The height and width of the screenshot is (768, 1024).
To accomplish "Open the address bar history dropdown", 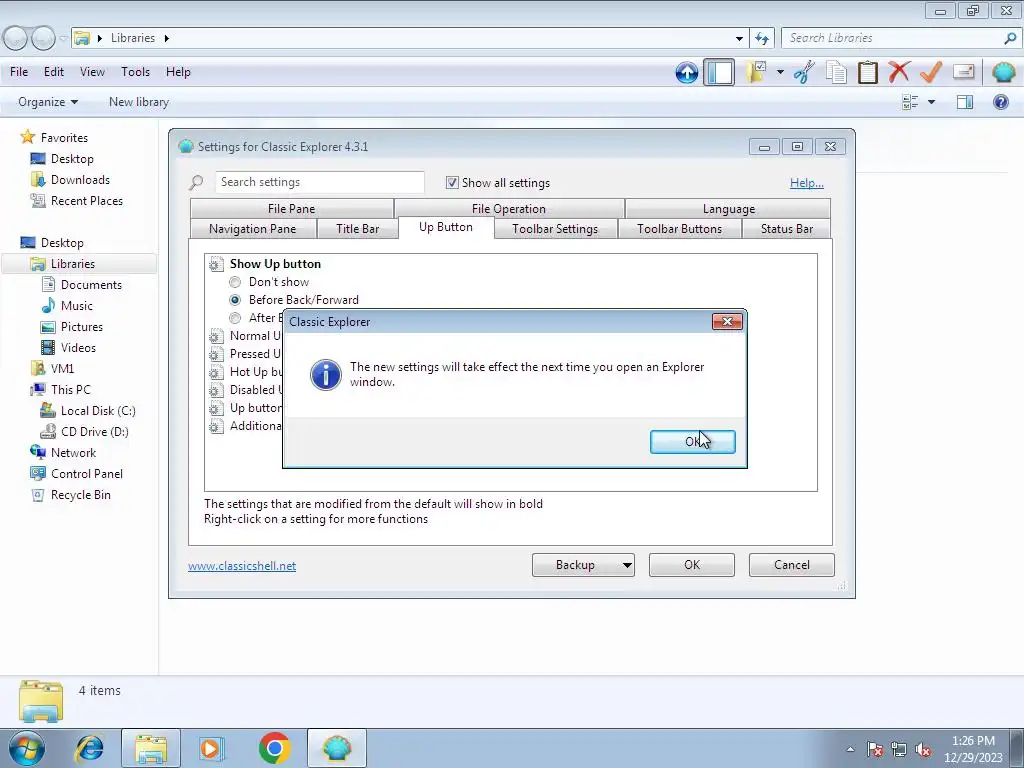I will coord(739,39).
